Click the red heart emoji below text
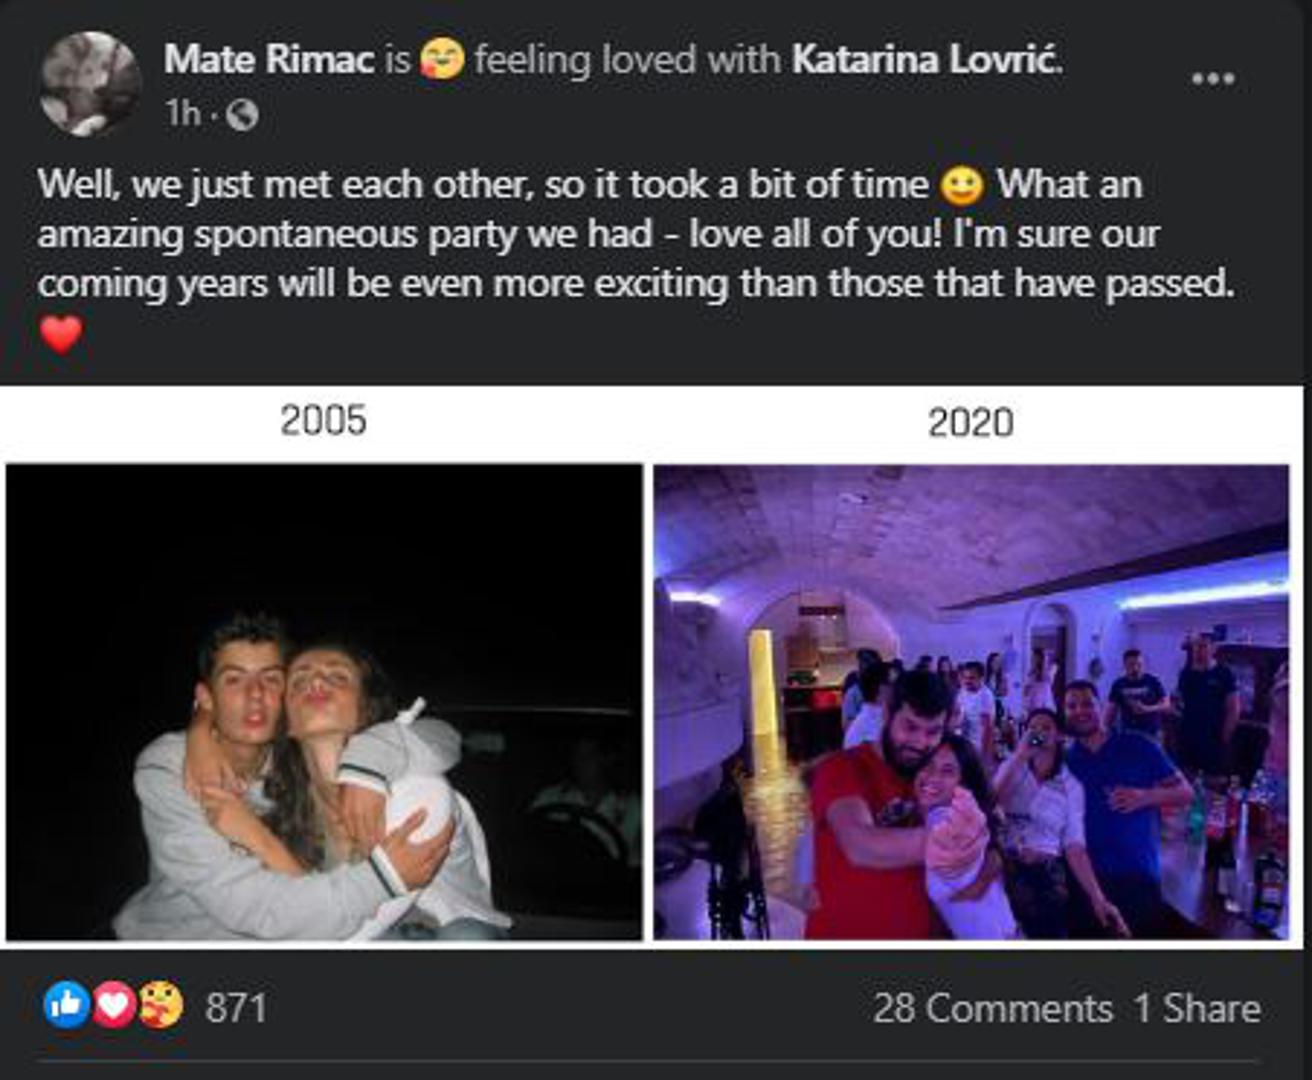 pos(61,334)
